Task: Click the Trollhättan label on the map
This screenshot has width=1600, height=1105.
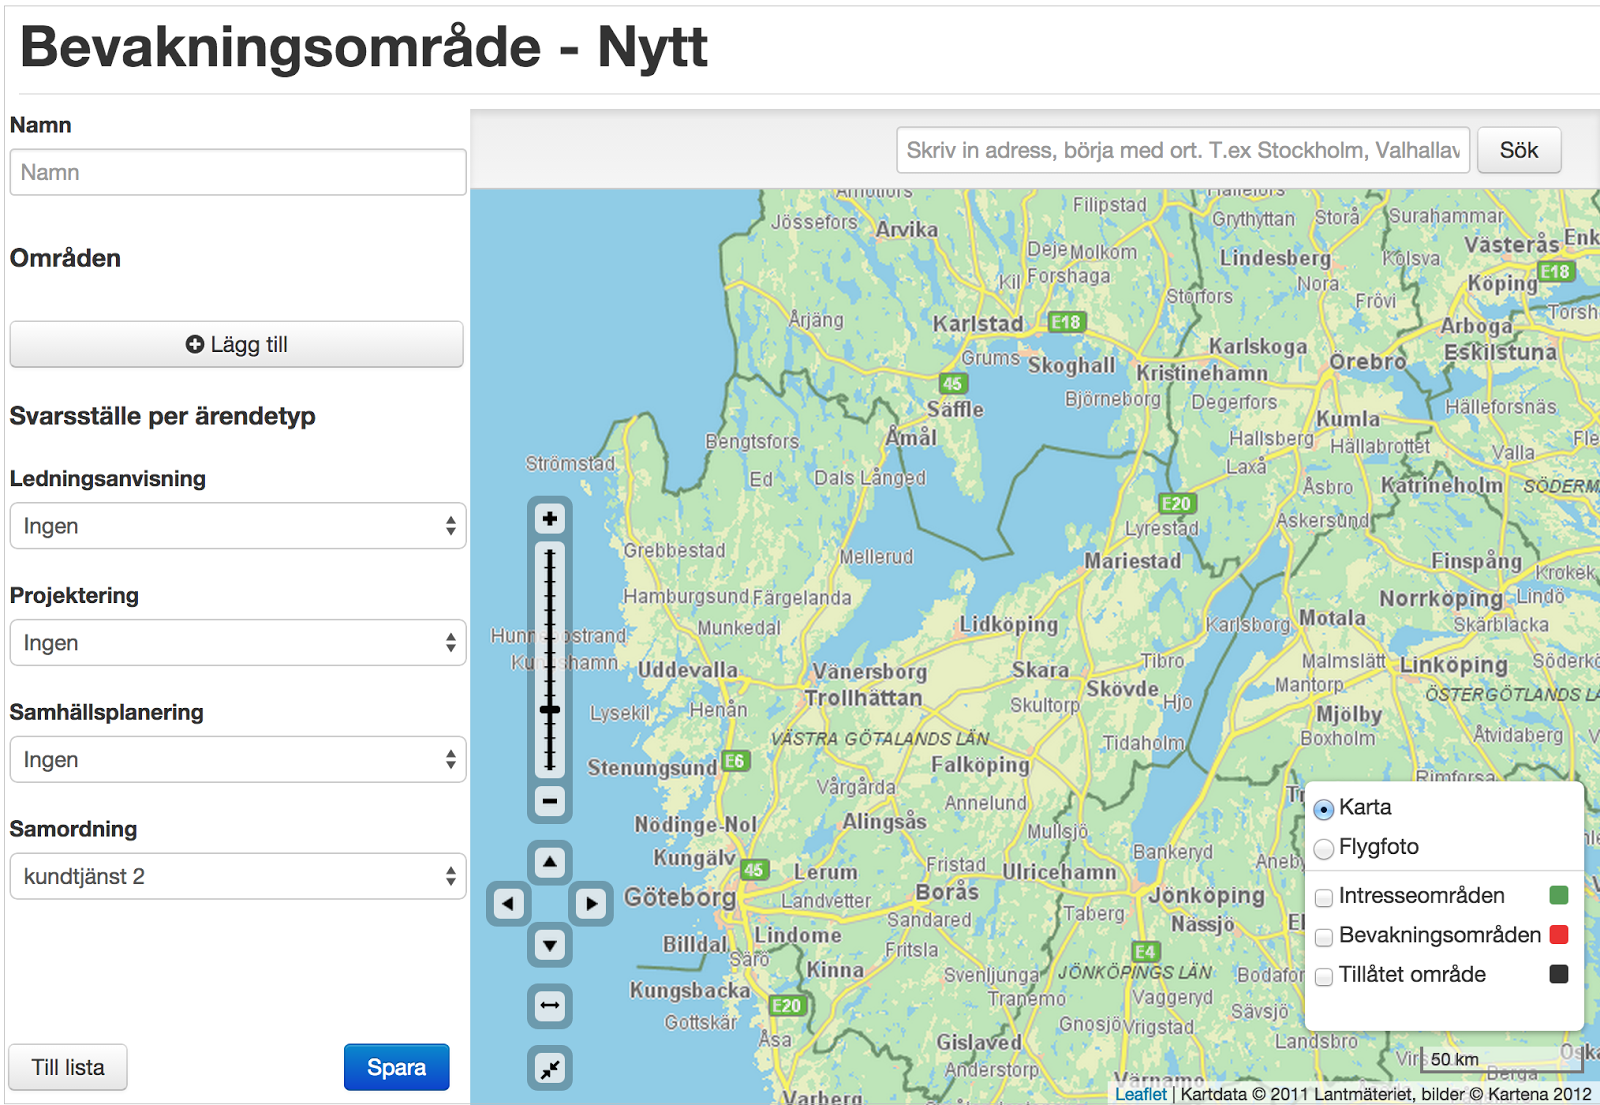Action: point(864,698)
